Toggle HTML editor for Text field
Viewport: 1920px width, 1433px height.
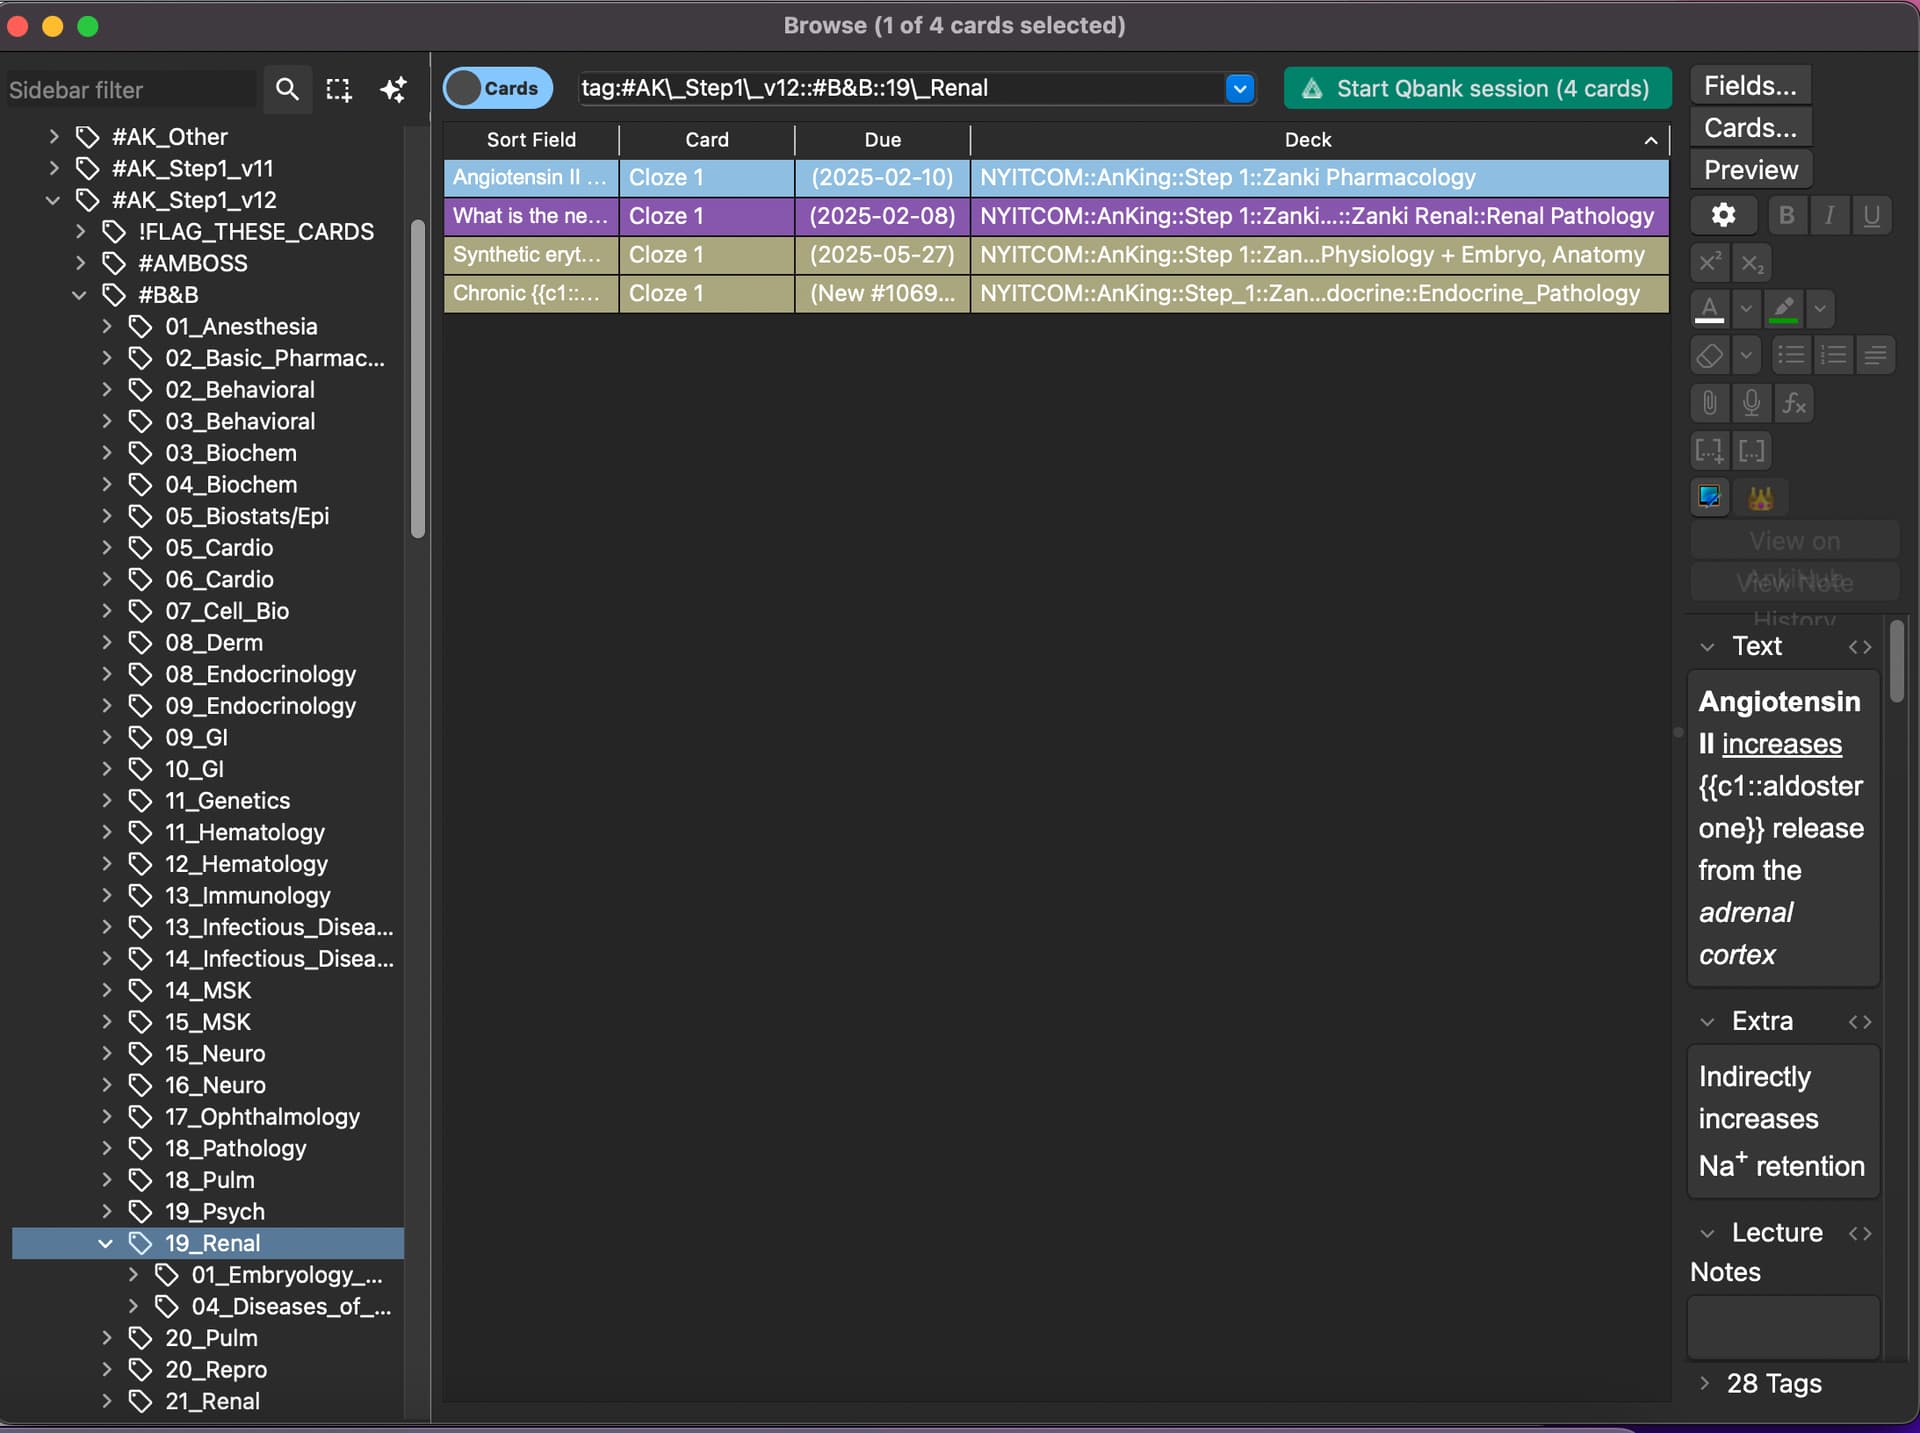(x=1859, y=647)
